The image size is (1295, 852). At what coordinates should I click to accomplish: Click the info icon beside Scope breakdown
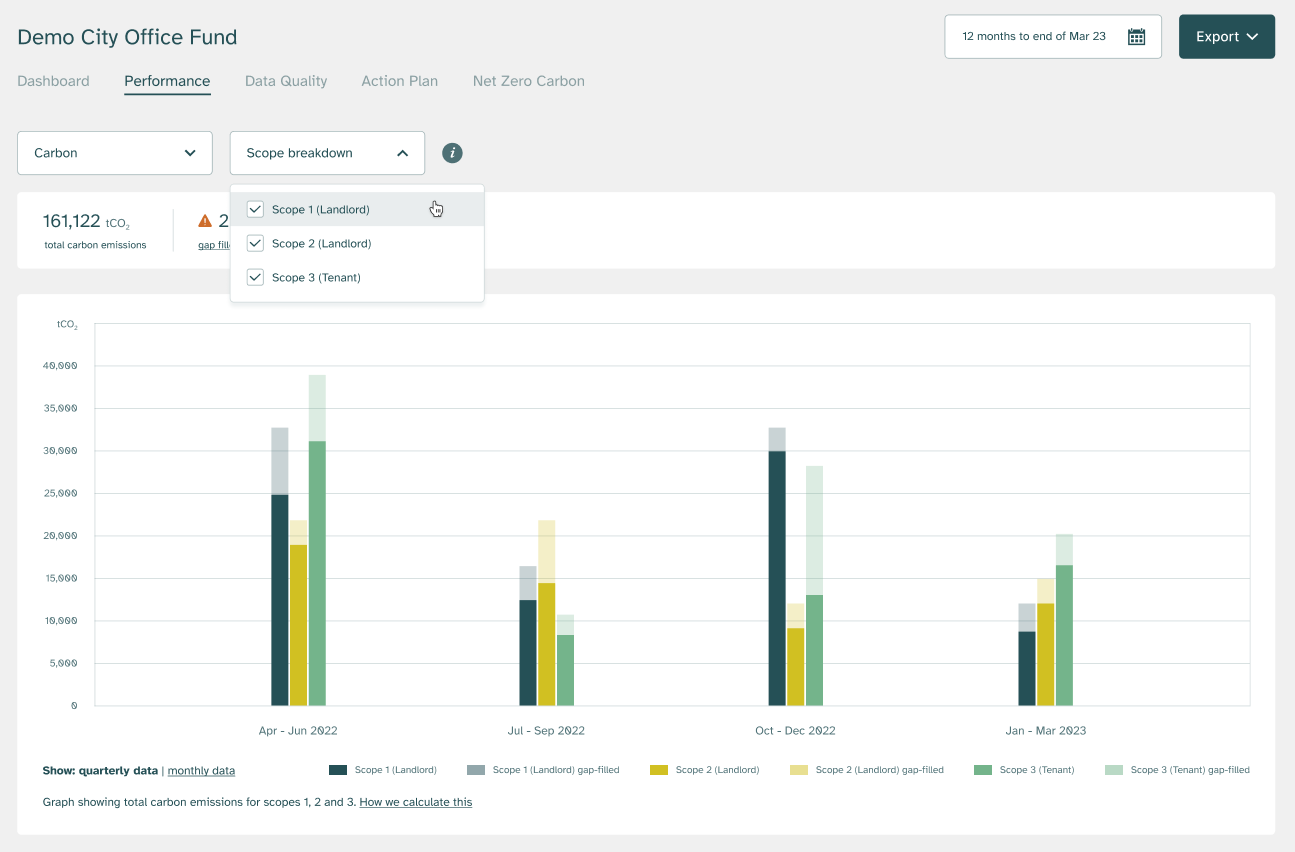452,153
